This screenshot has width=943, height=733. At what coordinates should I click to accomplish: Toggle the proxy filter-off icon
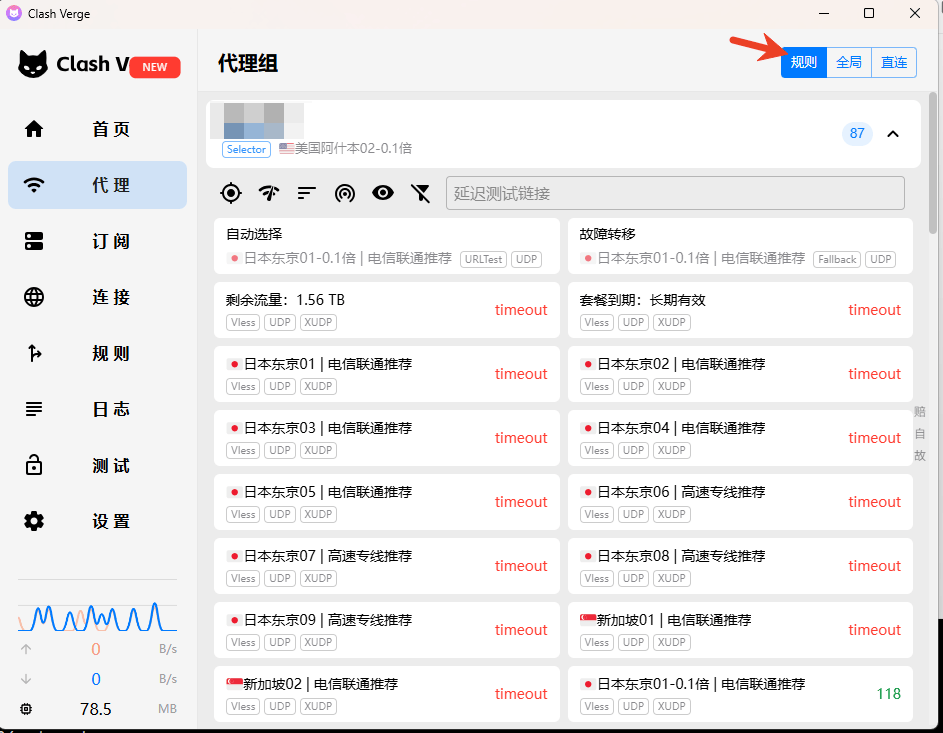coord(421,193)
